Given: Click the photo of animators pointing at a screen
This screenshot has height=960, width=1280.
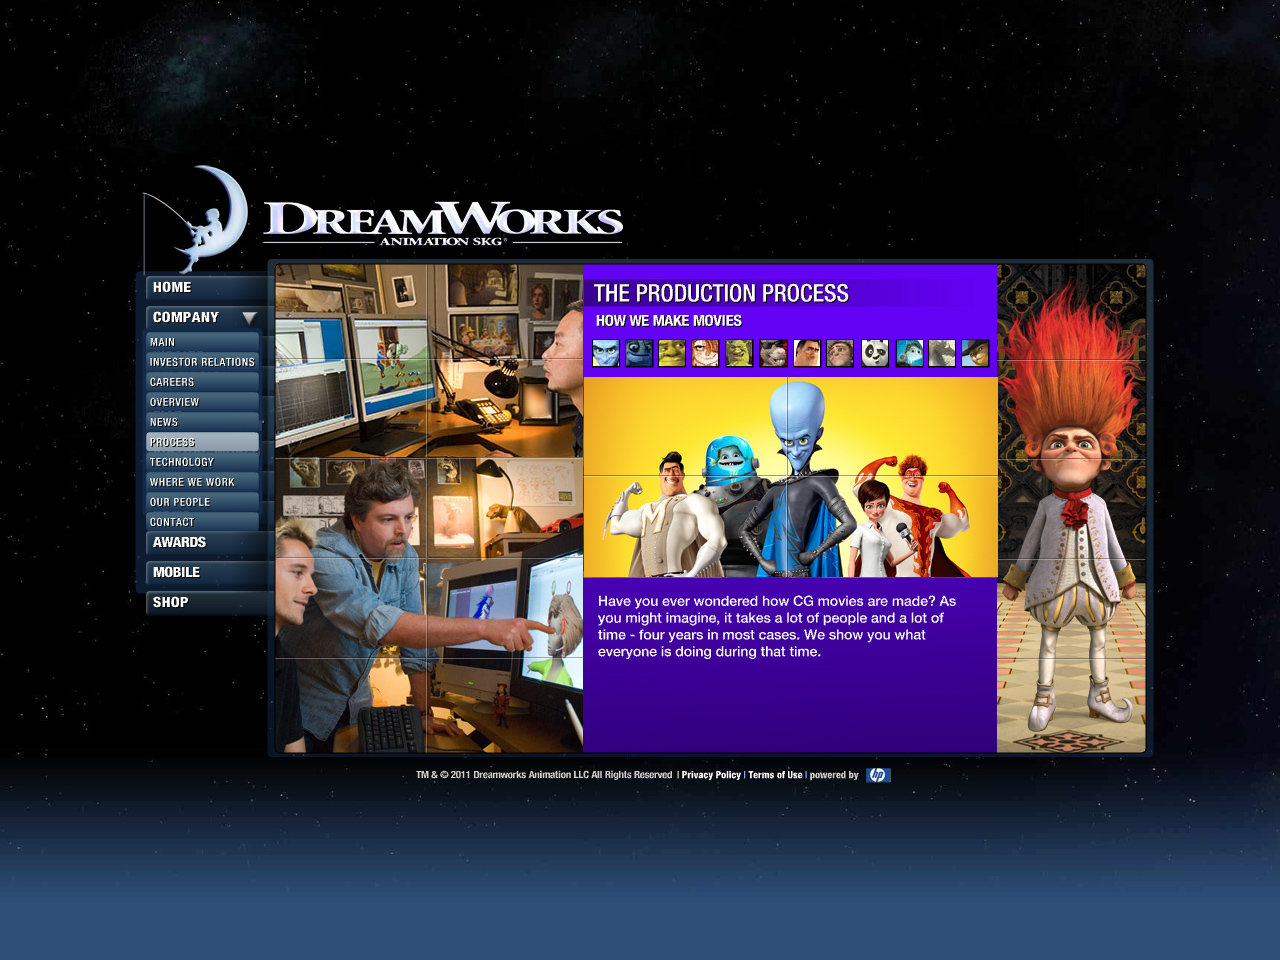Looking at the screenshot, I should [x=429, y=605].
